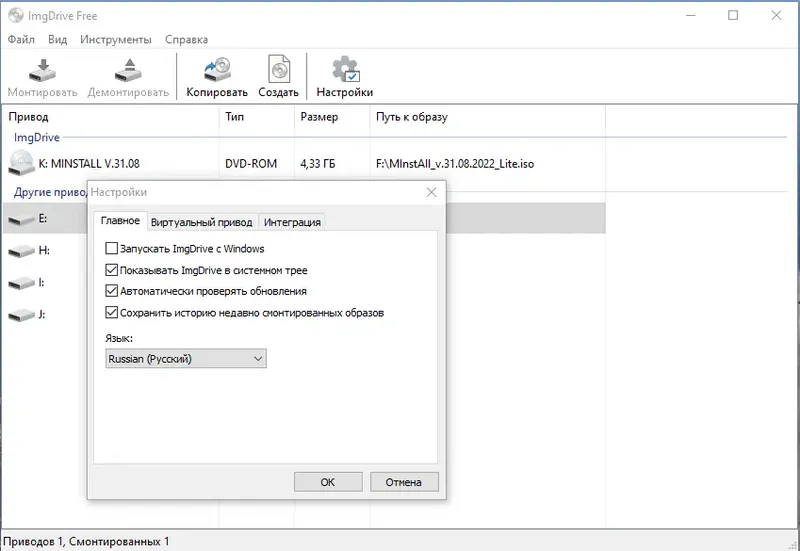Click the Демонтировать eject icon

128,70
